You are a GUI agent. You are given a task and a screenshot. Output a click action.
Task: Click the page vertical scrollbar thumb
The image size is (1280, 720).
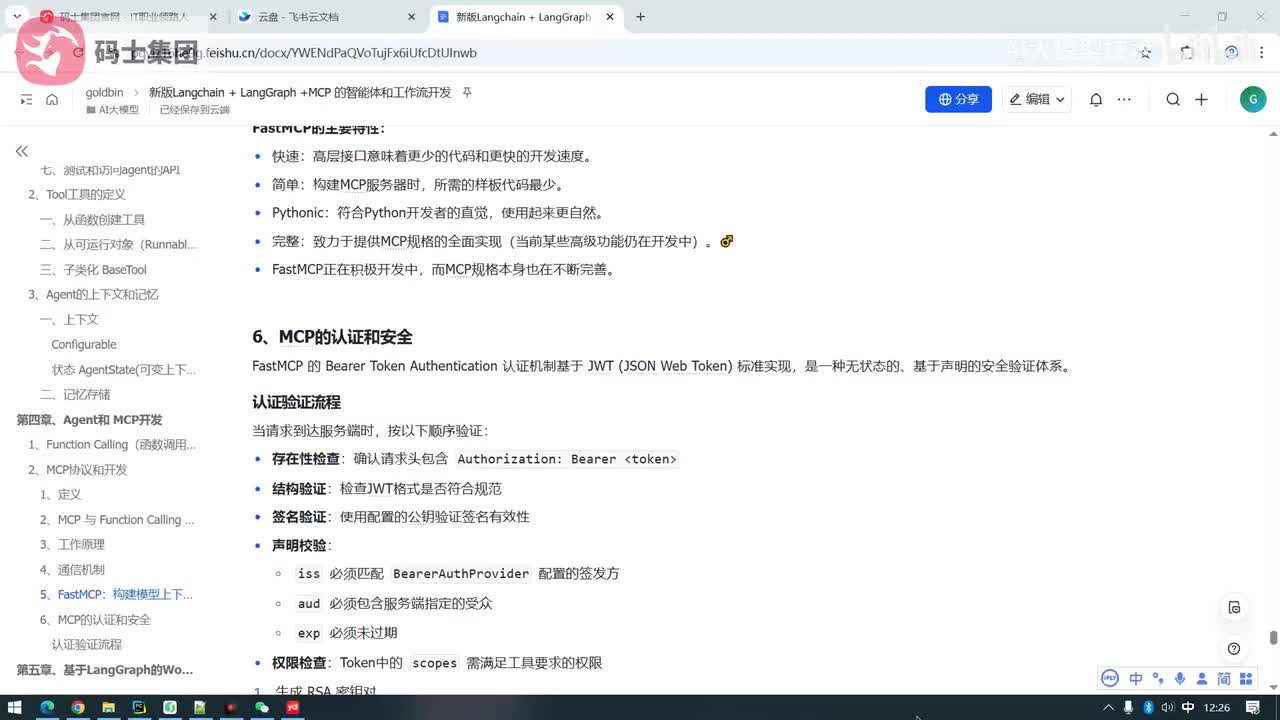[x=1273, y=638]
